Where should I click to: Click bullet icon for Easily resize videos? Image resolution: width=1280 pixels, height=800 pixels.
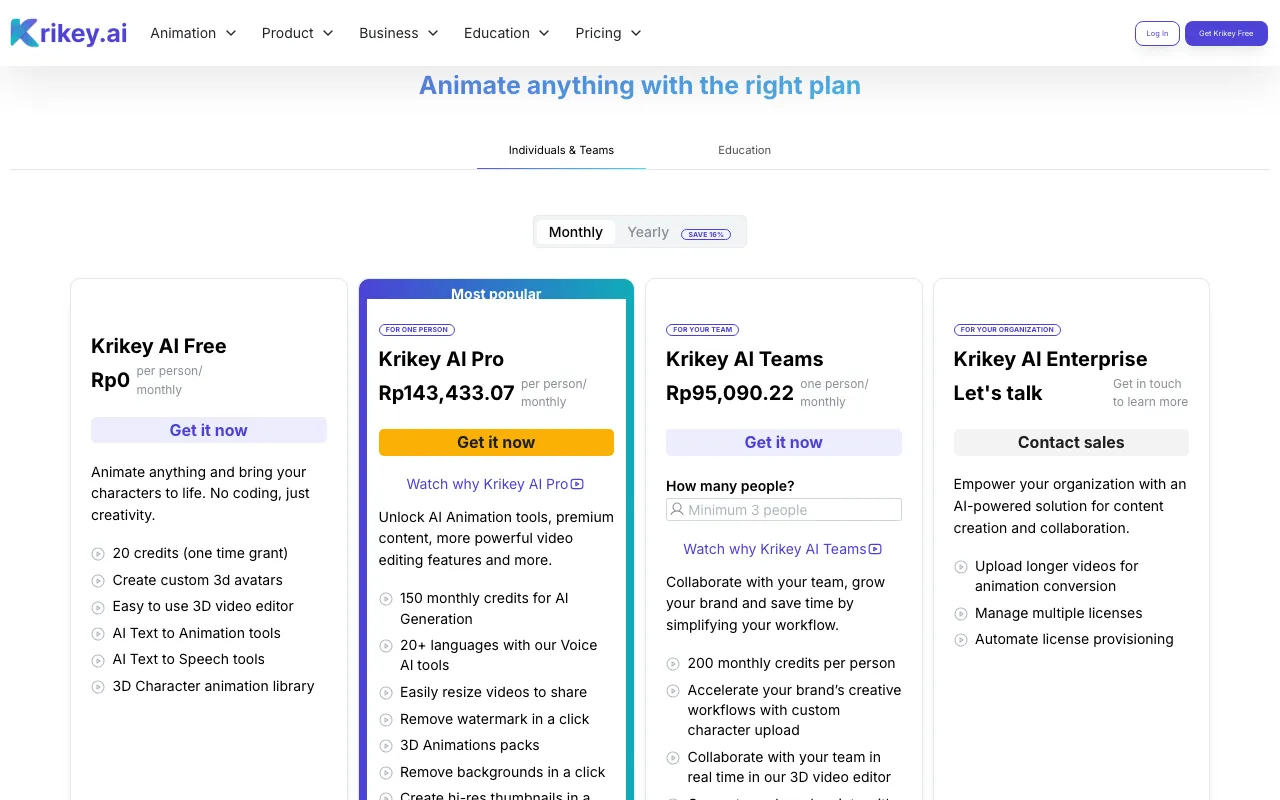(386, 693)
